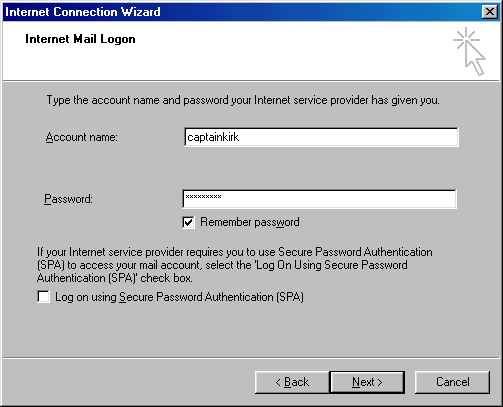Proceed with the Next button
503x407 pixels.
367,382
